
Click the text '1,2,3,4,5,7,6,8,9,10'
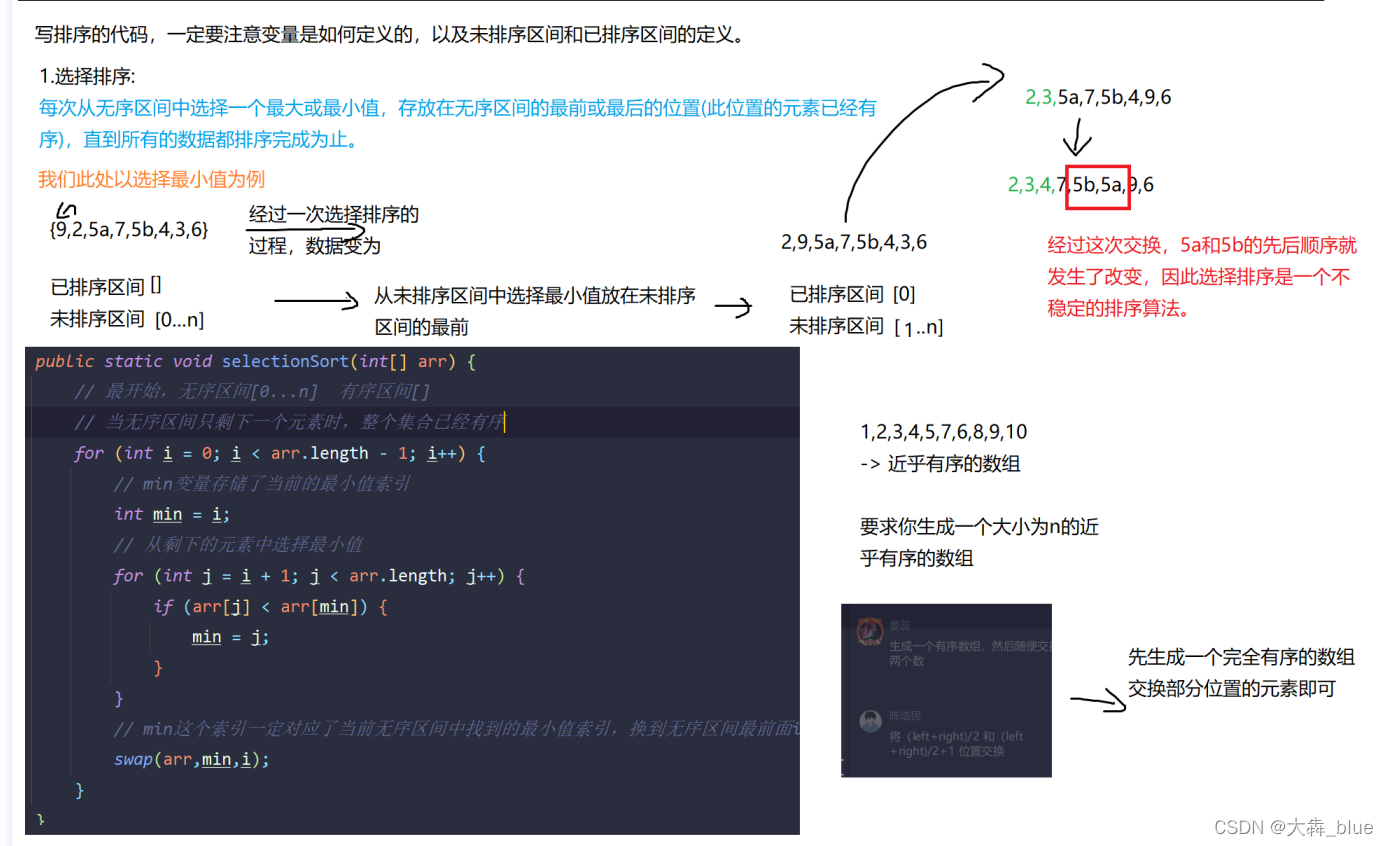click(944, 433)
